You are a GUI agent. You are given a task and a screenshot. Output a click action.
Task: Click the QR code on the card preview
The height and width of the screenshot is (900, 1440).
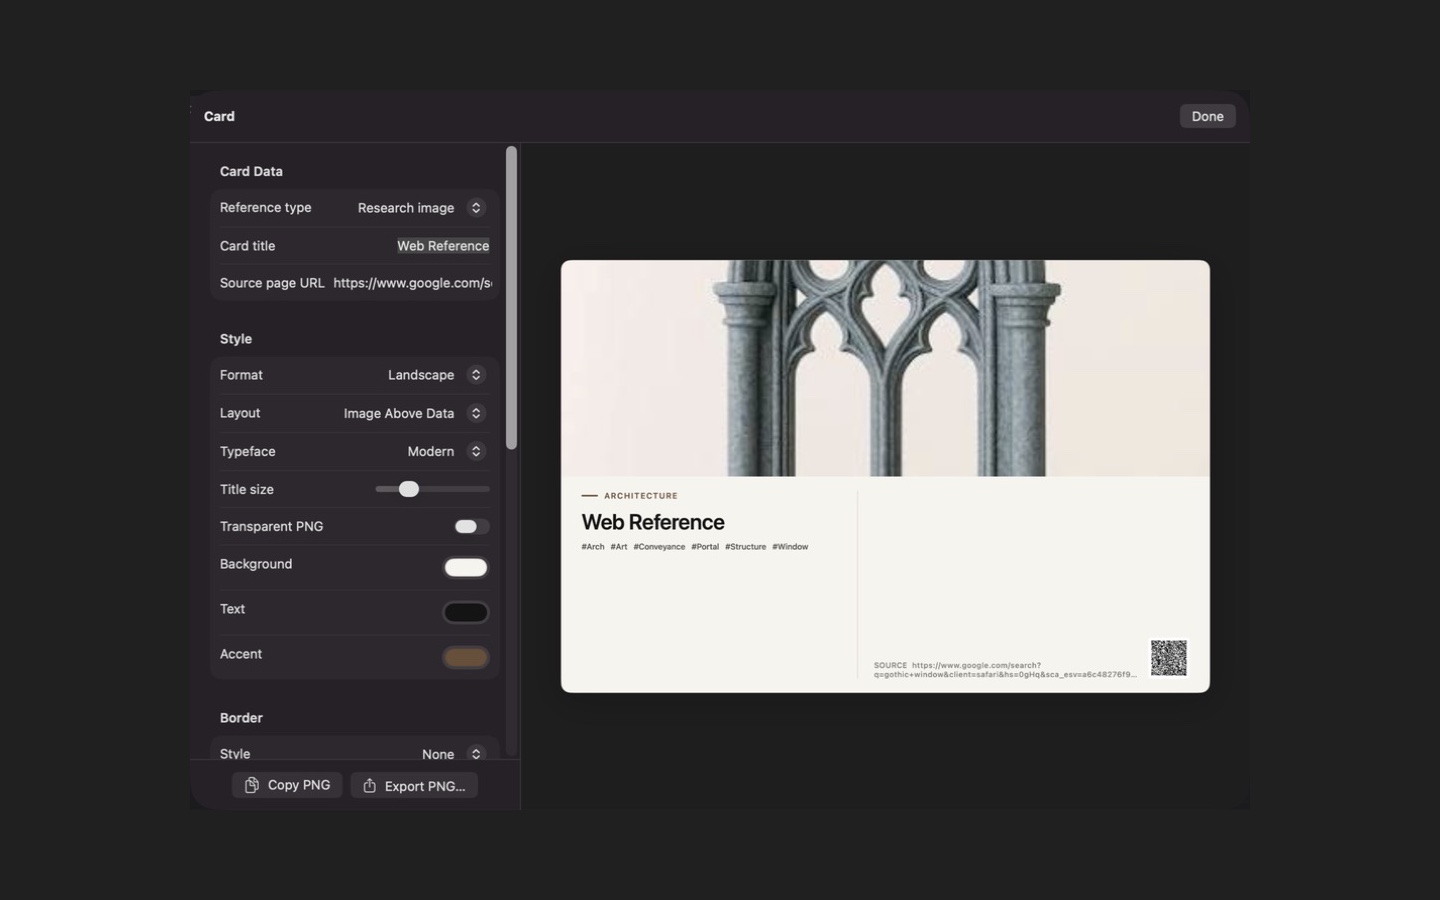tap(1168, 658)
